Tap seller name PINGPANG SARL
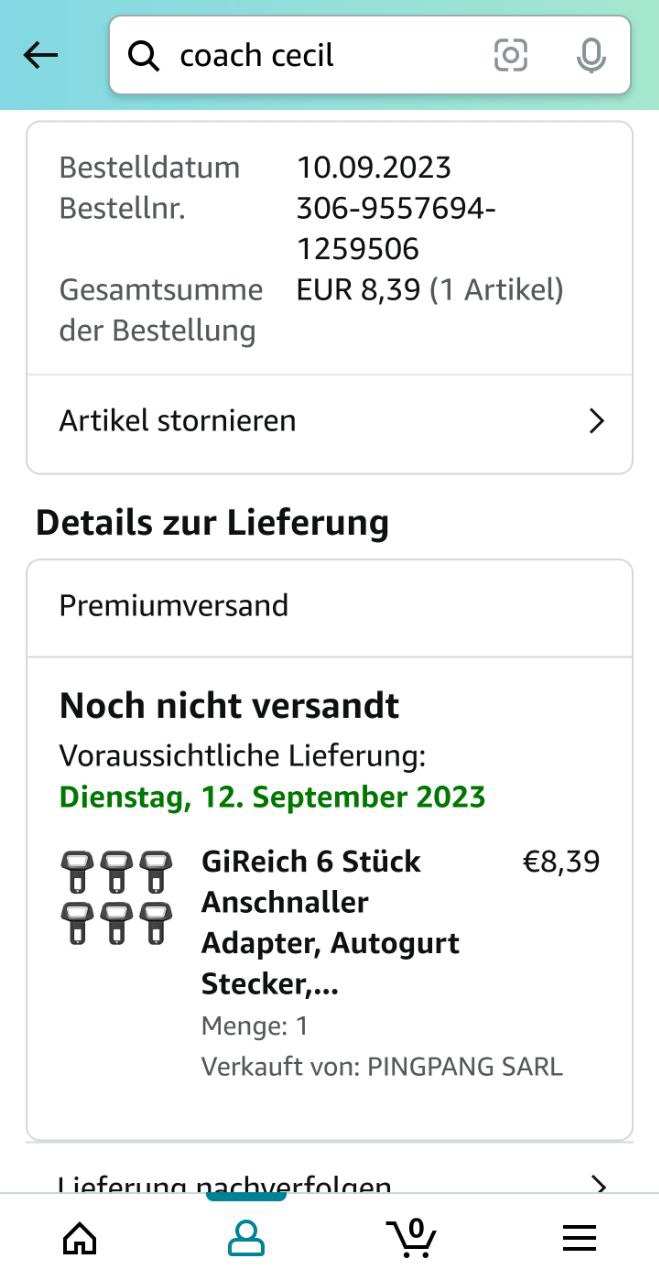Image resolution: width=659 pixels, height=1280 pixels. coord(465,1066)
